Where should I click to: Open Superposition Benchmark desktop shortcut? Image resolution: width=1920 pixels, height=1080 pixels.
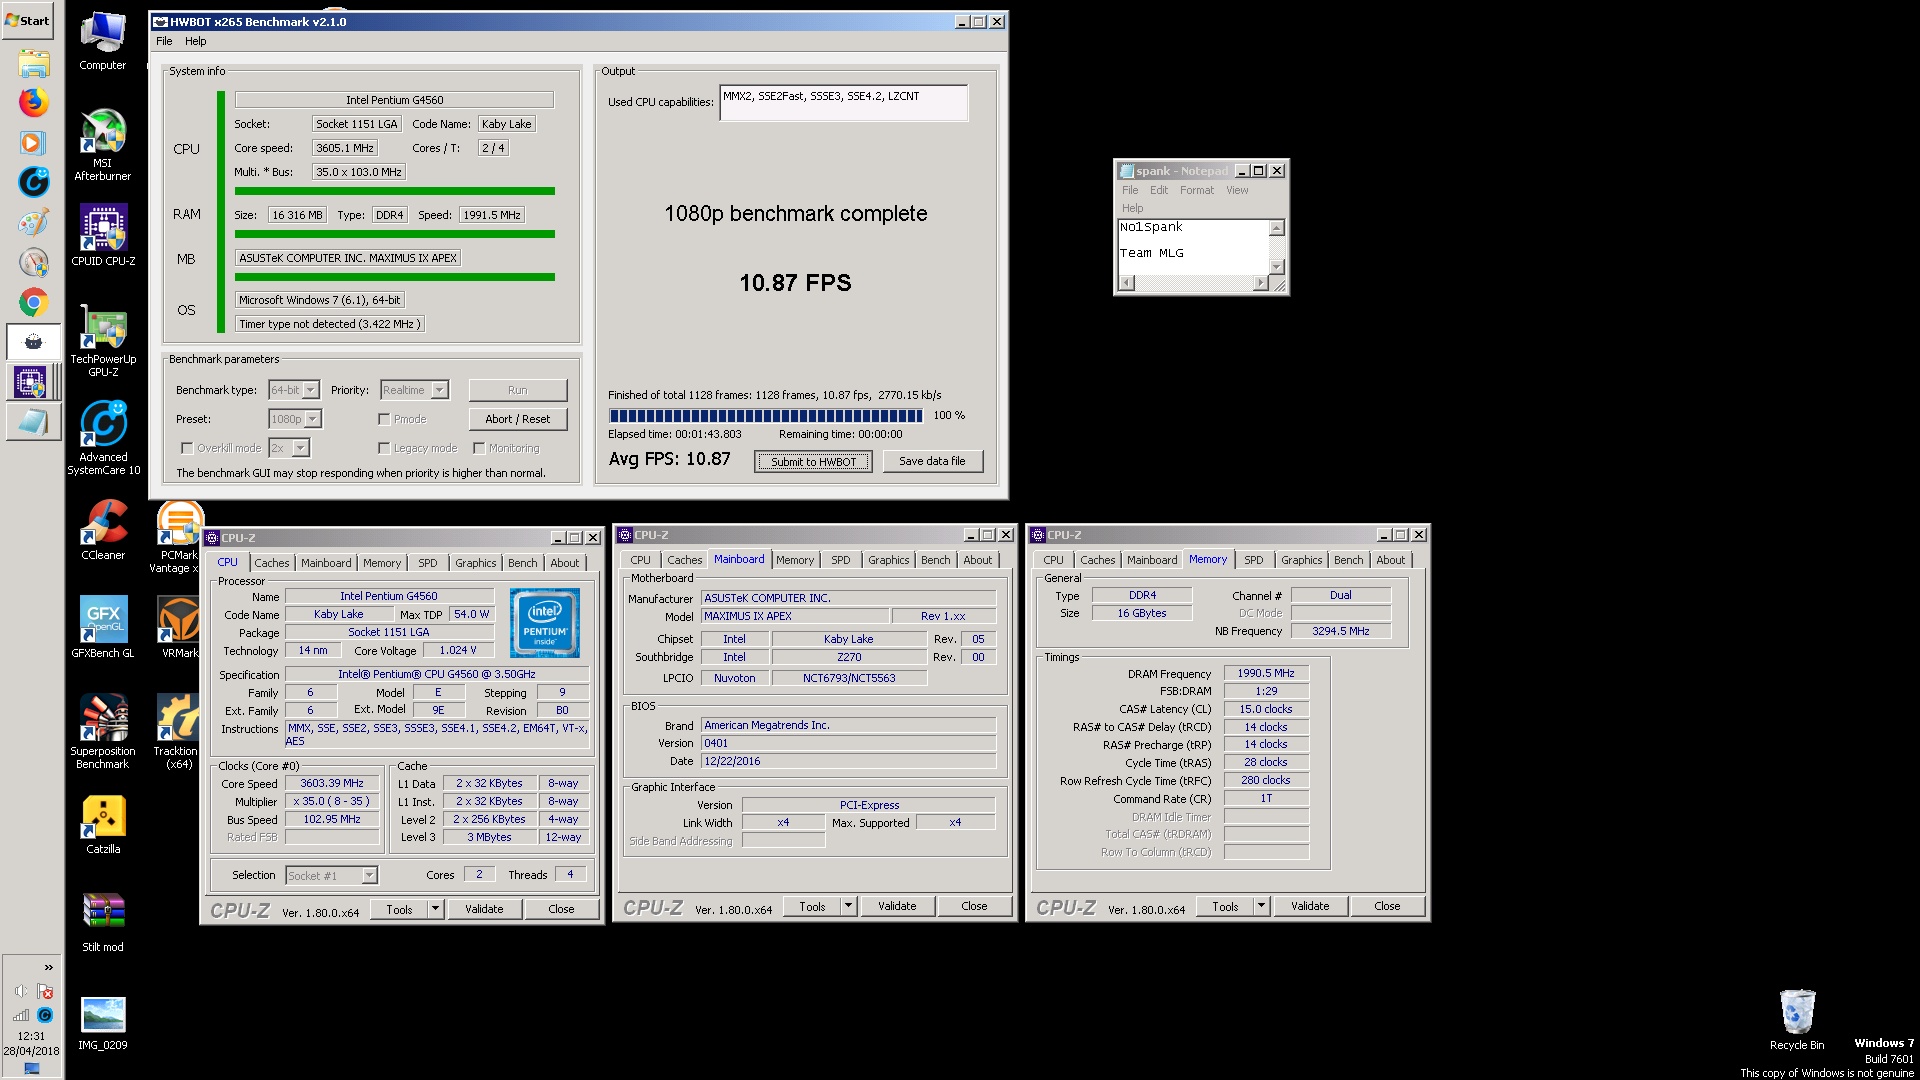click(x=103, y=732)
